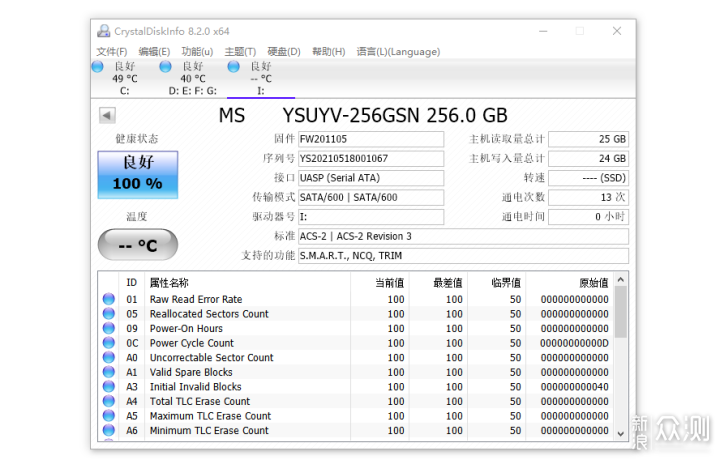
Task: Click raw value 00000000000D
Action: click(574, 343)
